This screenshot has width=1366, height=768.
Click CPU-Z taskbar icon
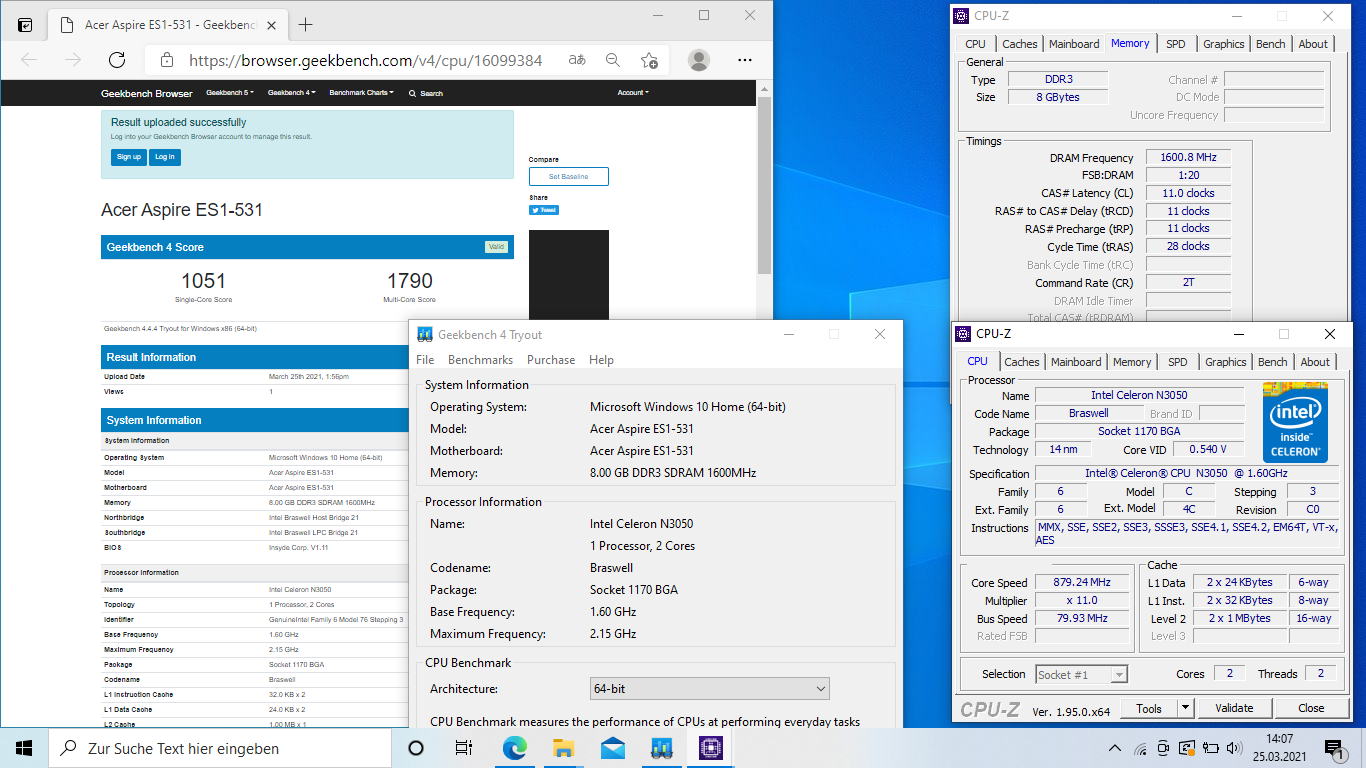[710, 748]
